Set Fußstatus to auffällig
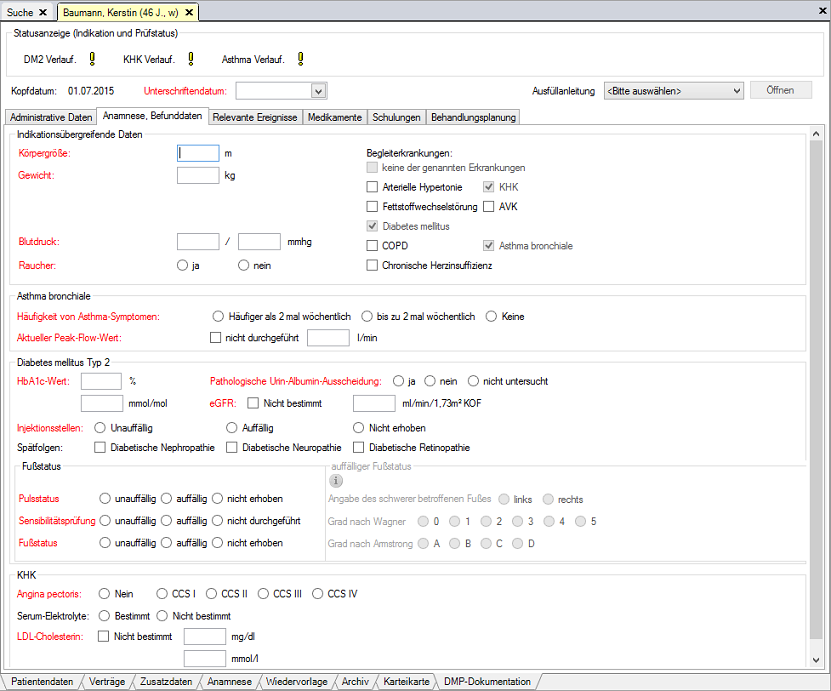The width and height of the screenshot is (831, 691). [166, 543]
